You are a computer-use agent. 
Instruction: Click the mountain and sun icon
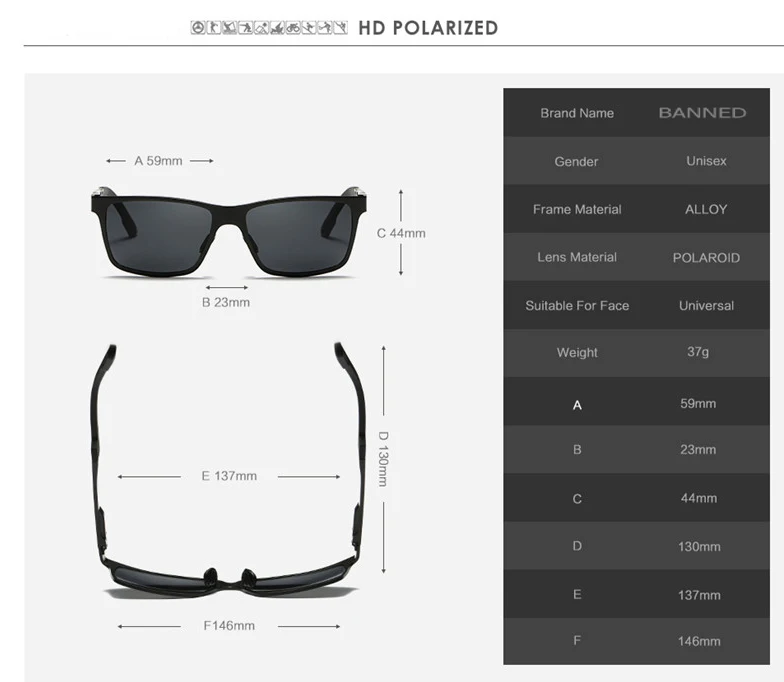coord(262,28)
